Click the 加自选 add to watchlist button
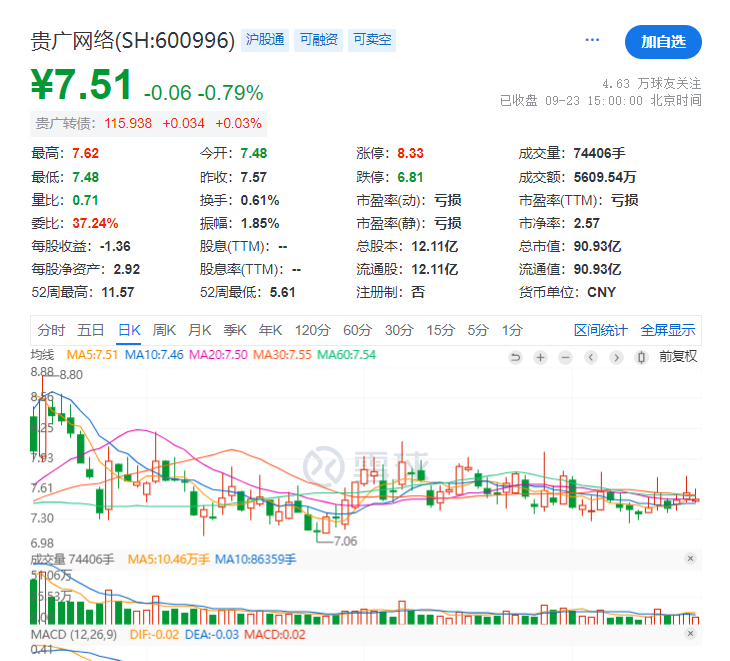Screen dimensions: 730x661 (x=663, y=42)
